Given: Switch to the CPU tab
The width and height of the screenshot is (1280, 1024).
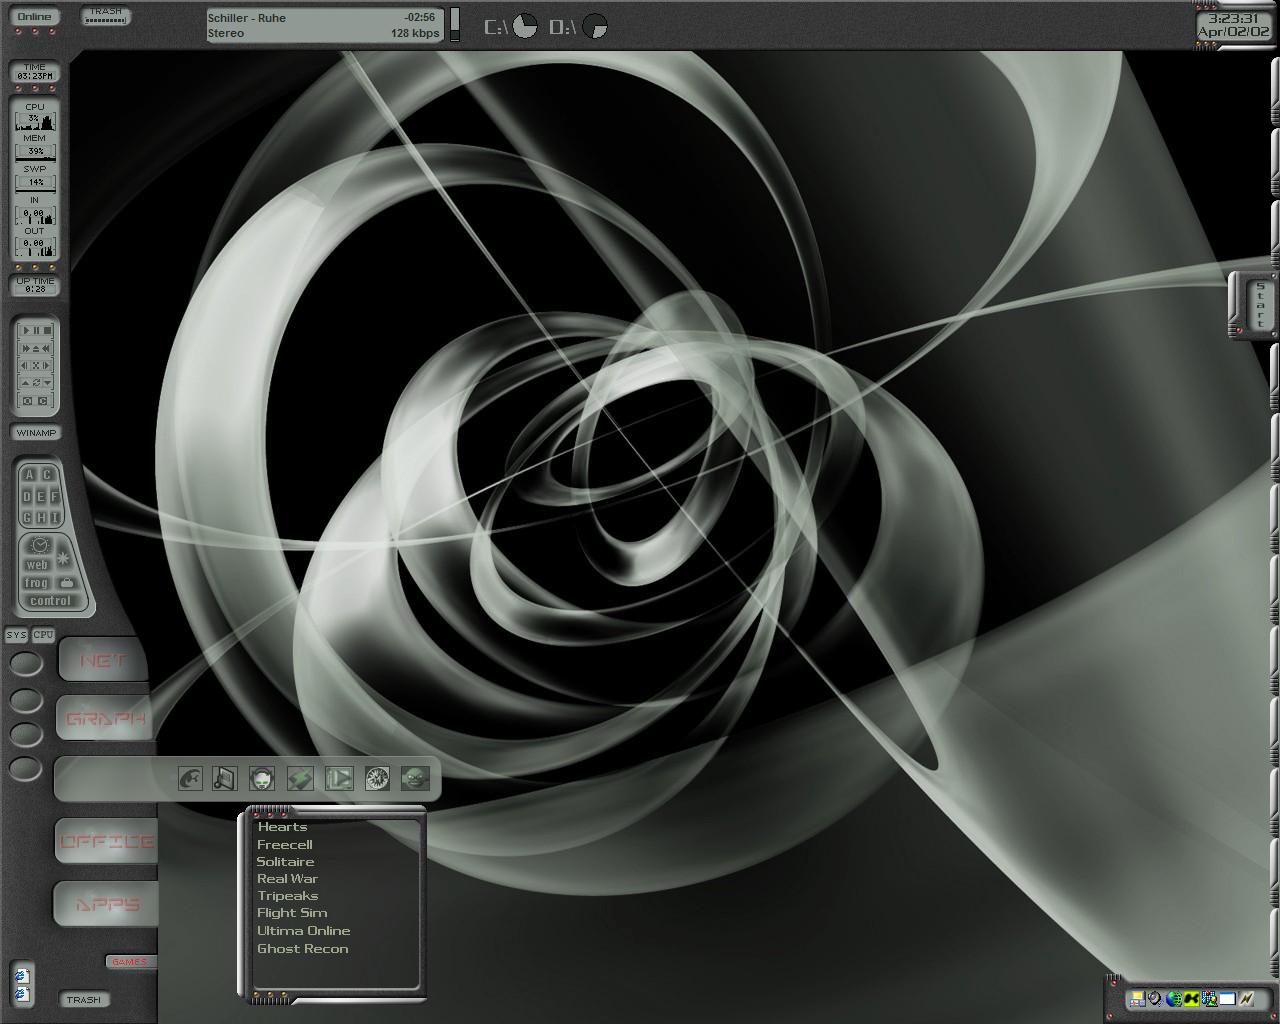Looking at the screenshot, I should point(43,635).
